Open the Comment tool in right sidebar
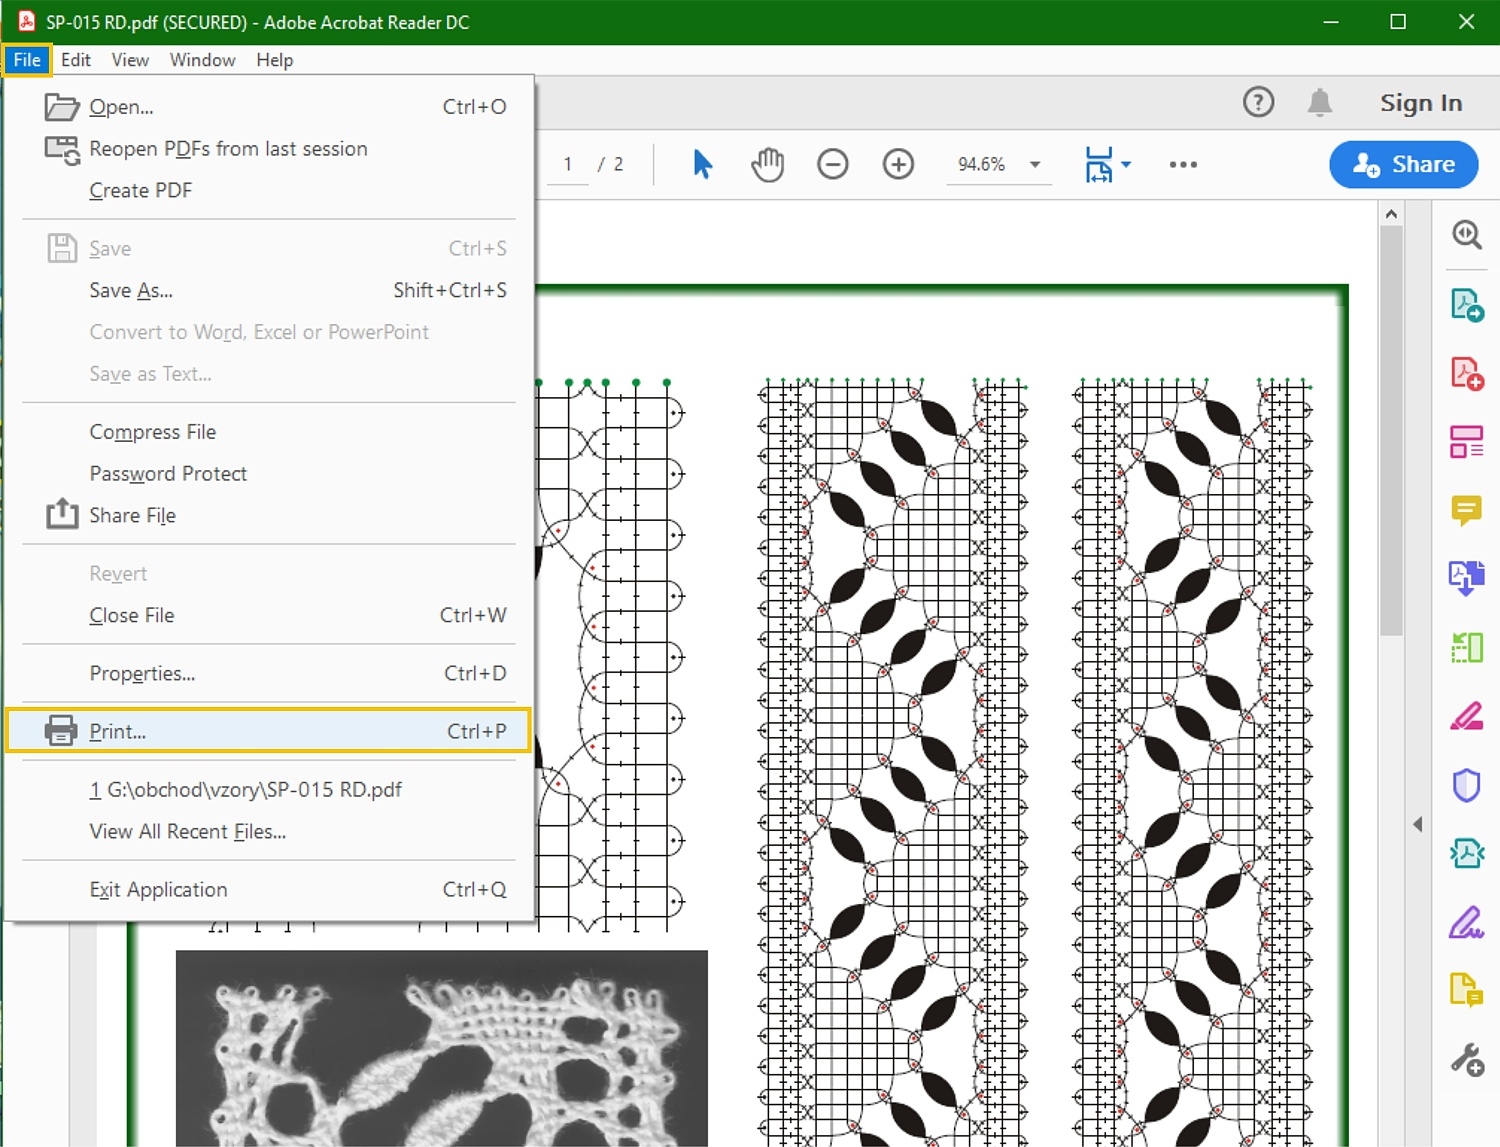Screen dimensions: 1500x1147 (x=1466, y=511)
